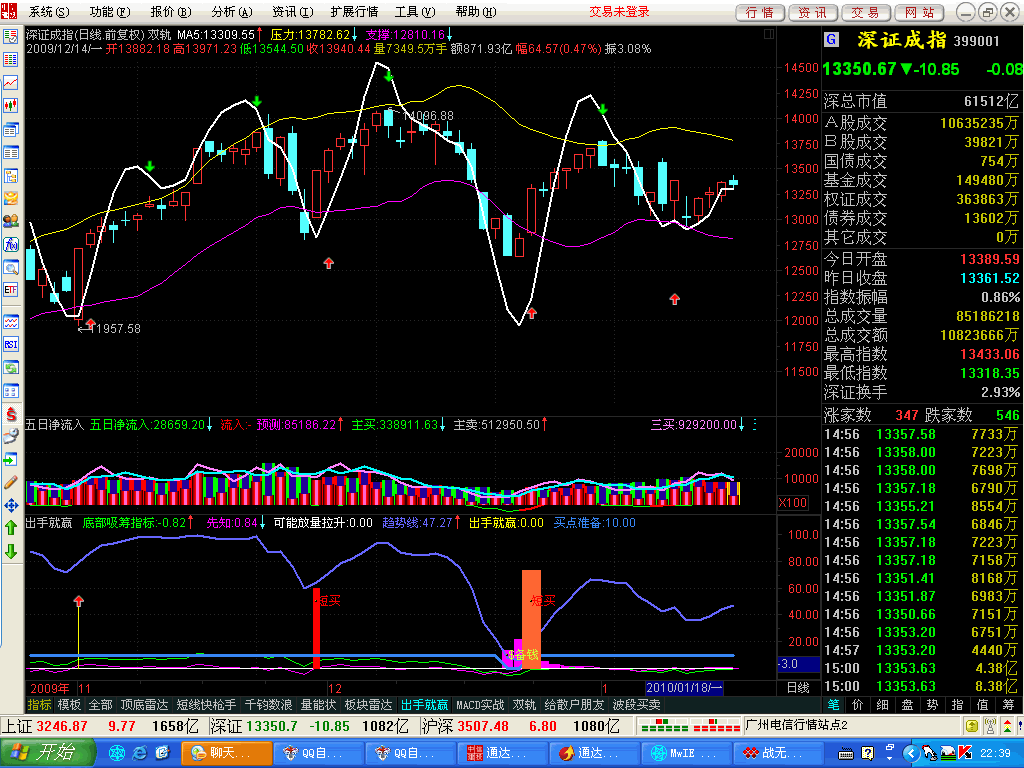The width and height of the screenshot is (1024, 768).
Task: Click the Windows 开始 start button
Action: pyautogui.click(x=46, y=752)
